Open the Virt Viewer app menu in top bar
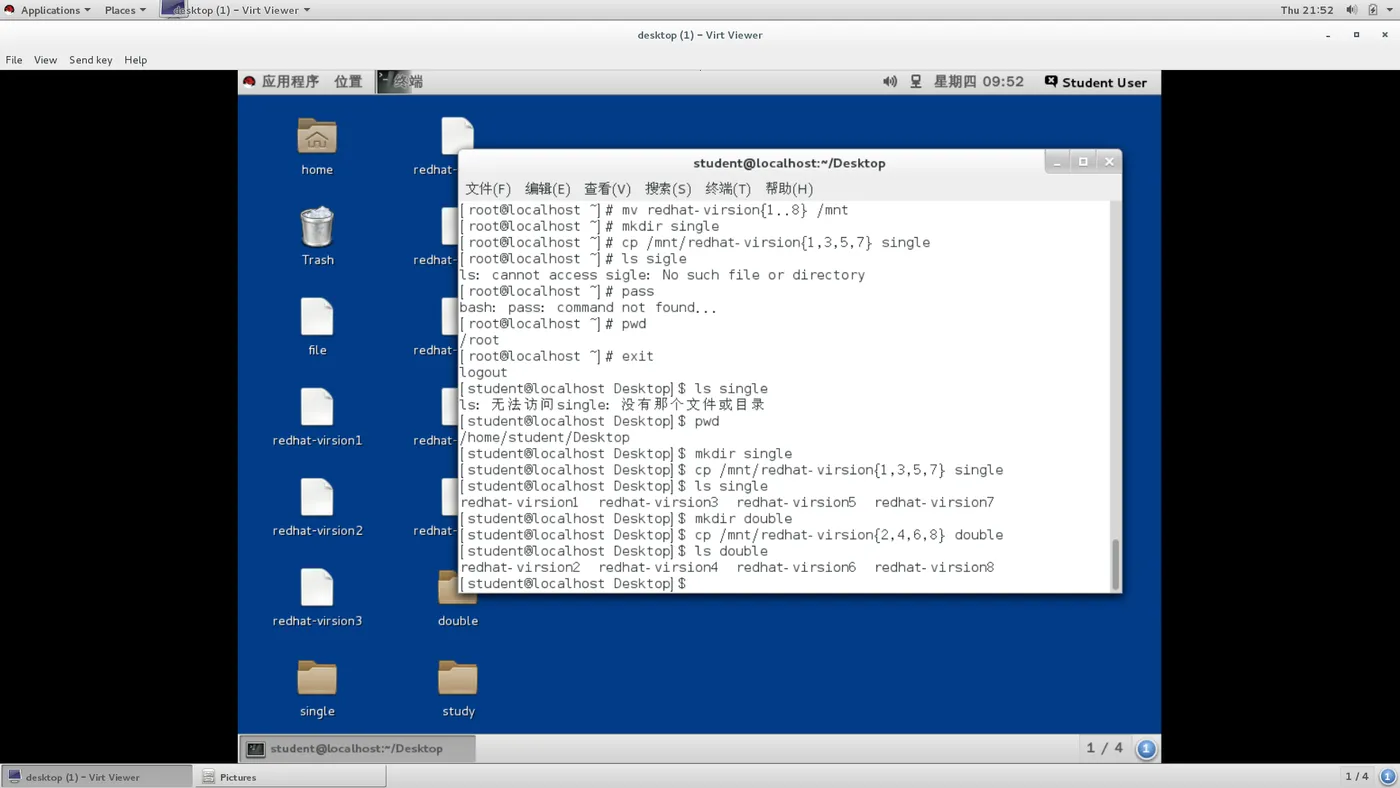 (x=236, y=10)
